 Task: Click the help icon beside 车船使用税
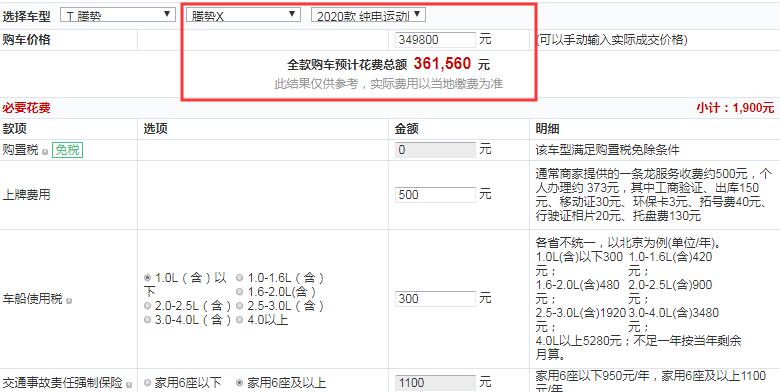point(69,300)
